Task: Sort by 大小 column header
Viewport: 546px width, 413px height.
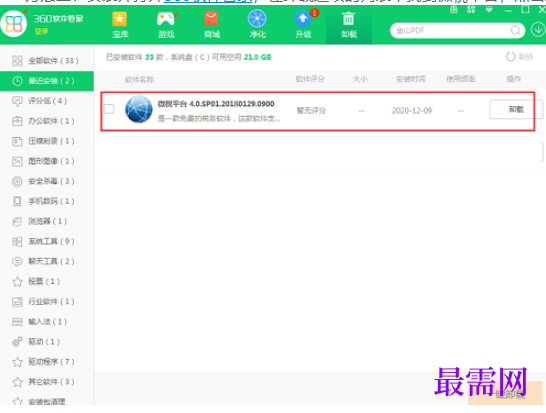Action: point(360,79)
